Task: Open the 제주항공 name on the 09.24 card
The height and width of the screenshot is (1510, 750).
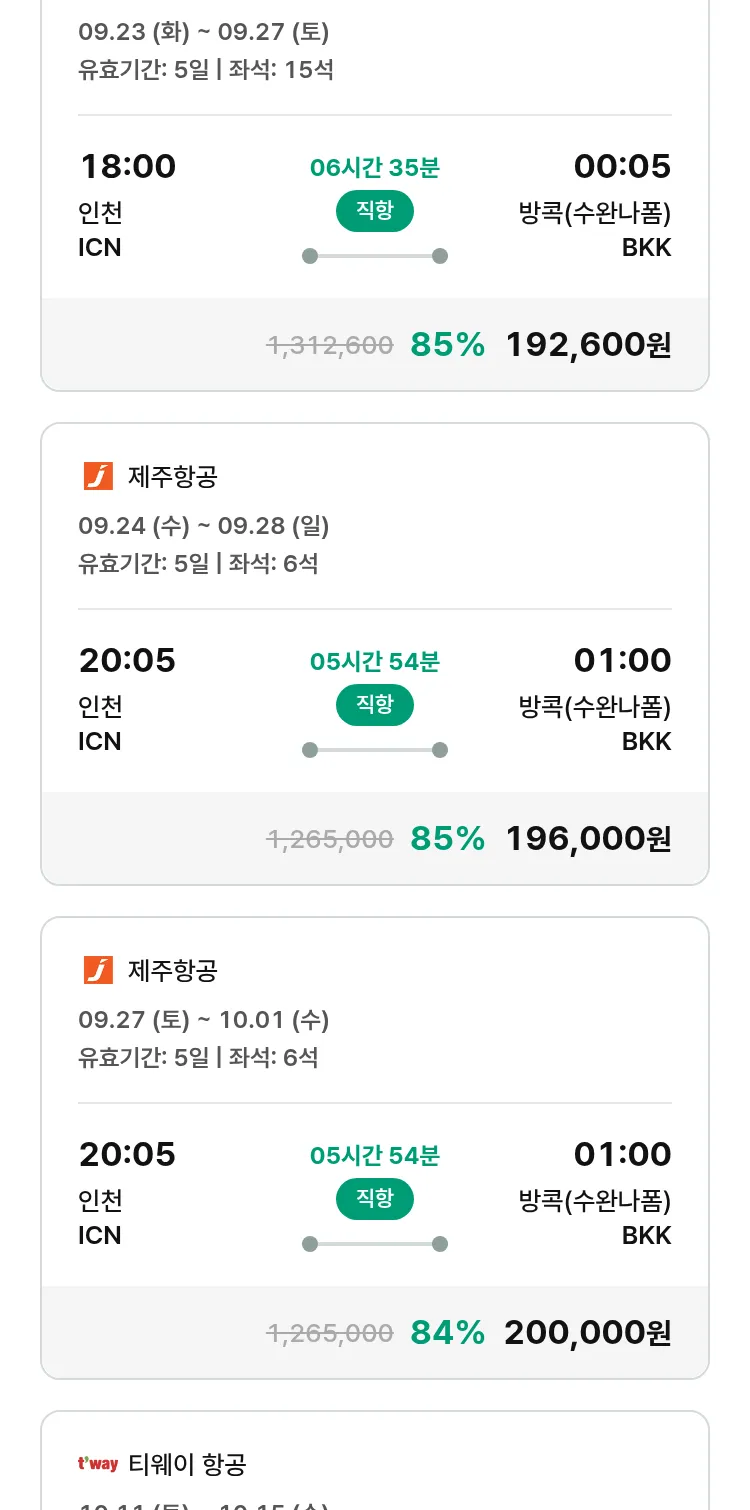Action: tap(173, 477)
